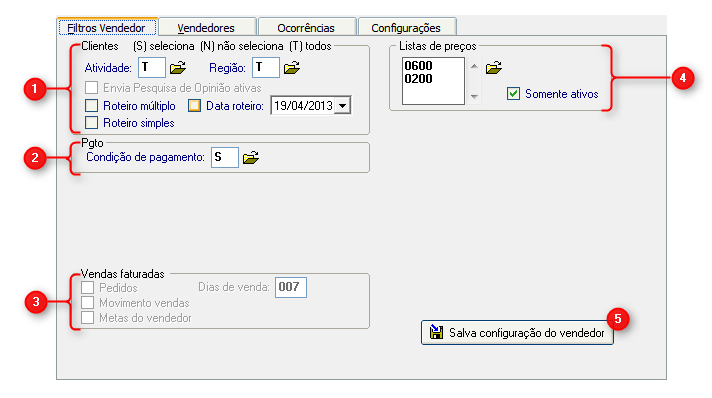Click the Dias de venda field

pos(291,287)
